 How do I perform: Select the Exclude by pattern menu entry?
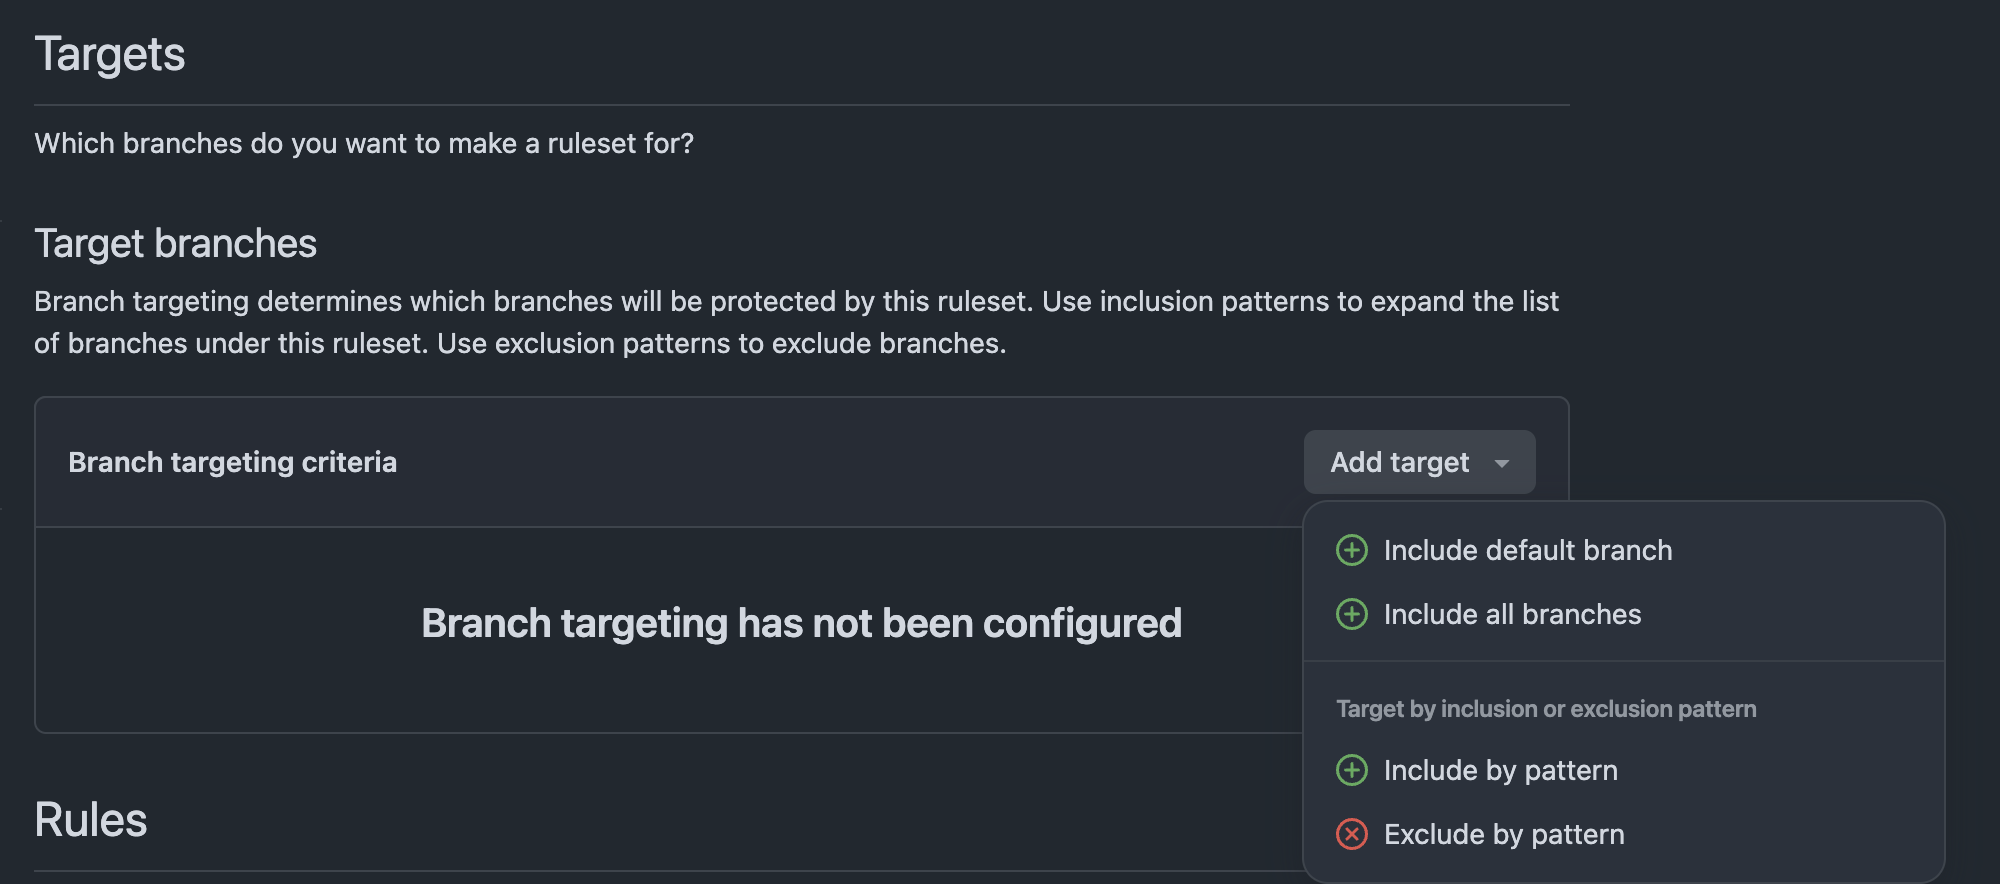pyautogui.click(x=1504, y=834)
